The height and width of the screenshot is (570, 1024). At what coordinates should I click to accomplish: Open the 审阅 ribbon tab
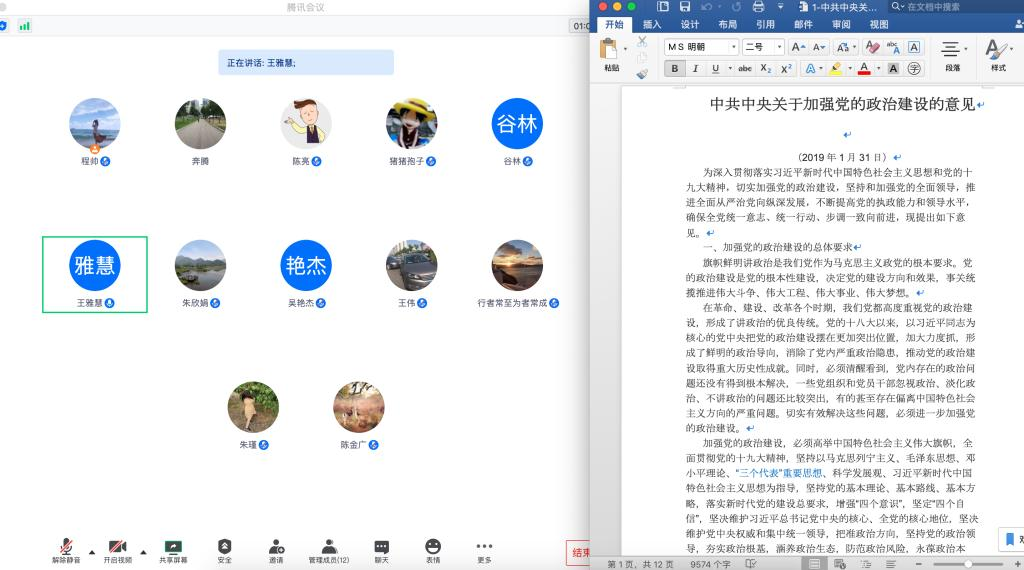coord(841,25)
